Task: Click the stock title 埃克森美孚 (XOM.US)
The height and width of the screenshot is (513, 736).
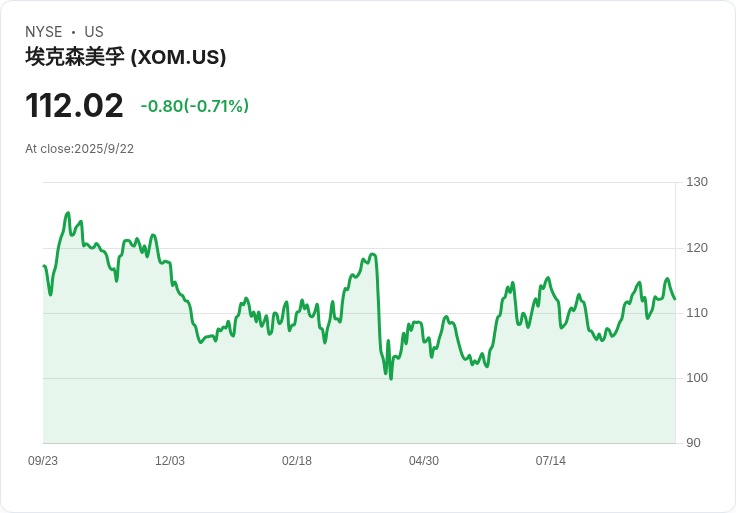Action: pos(125,57)
